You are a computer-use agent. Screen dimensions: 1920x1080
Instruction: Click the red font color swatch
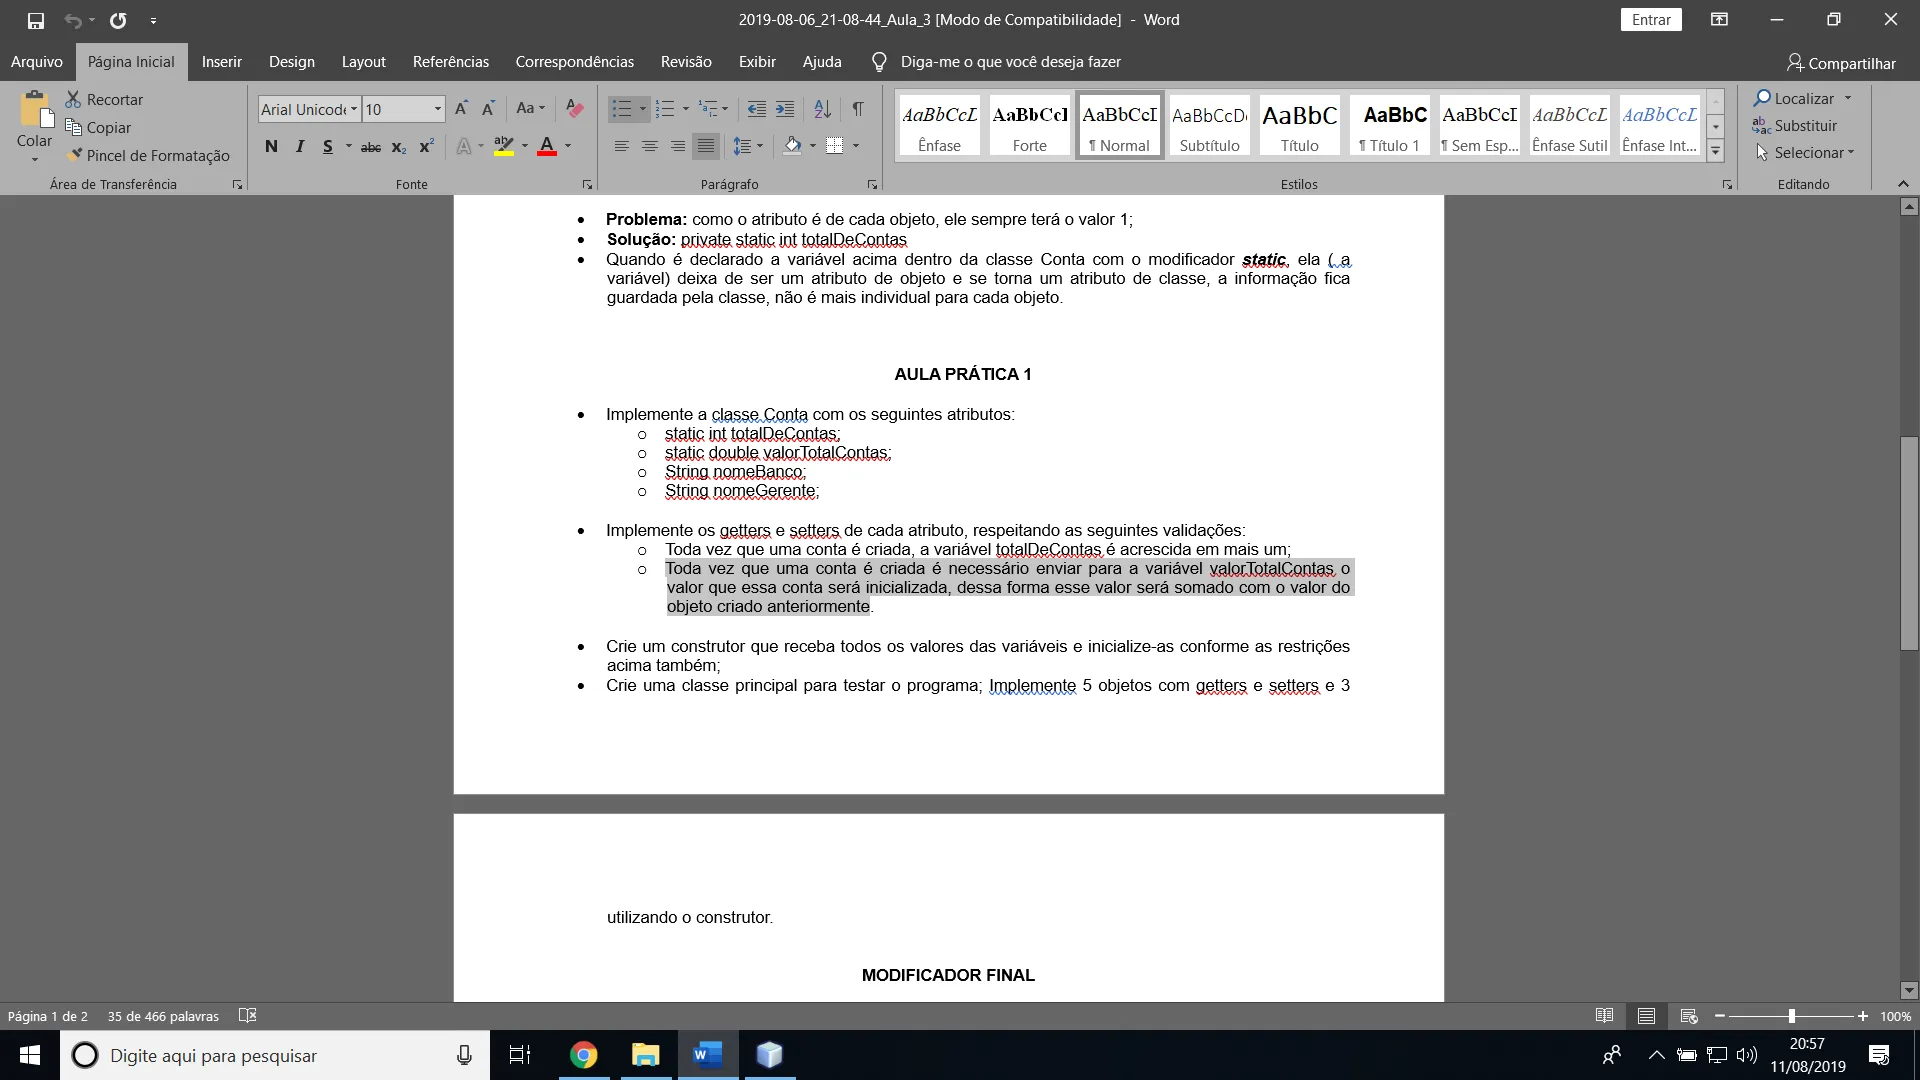point(546,147)
